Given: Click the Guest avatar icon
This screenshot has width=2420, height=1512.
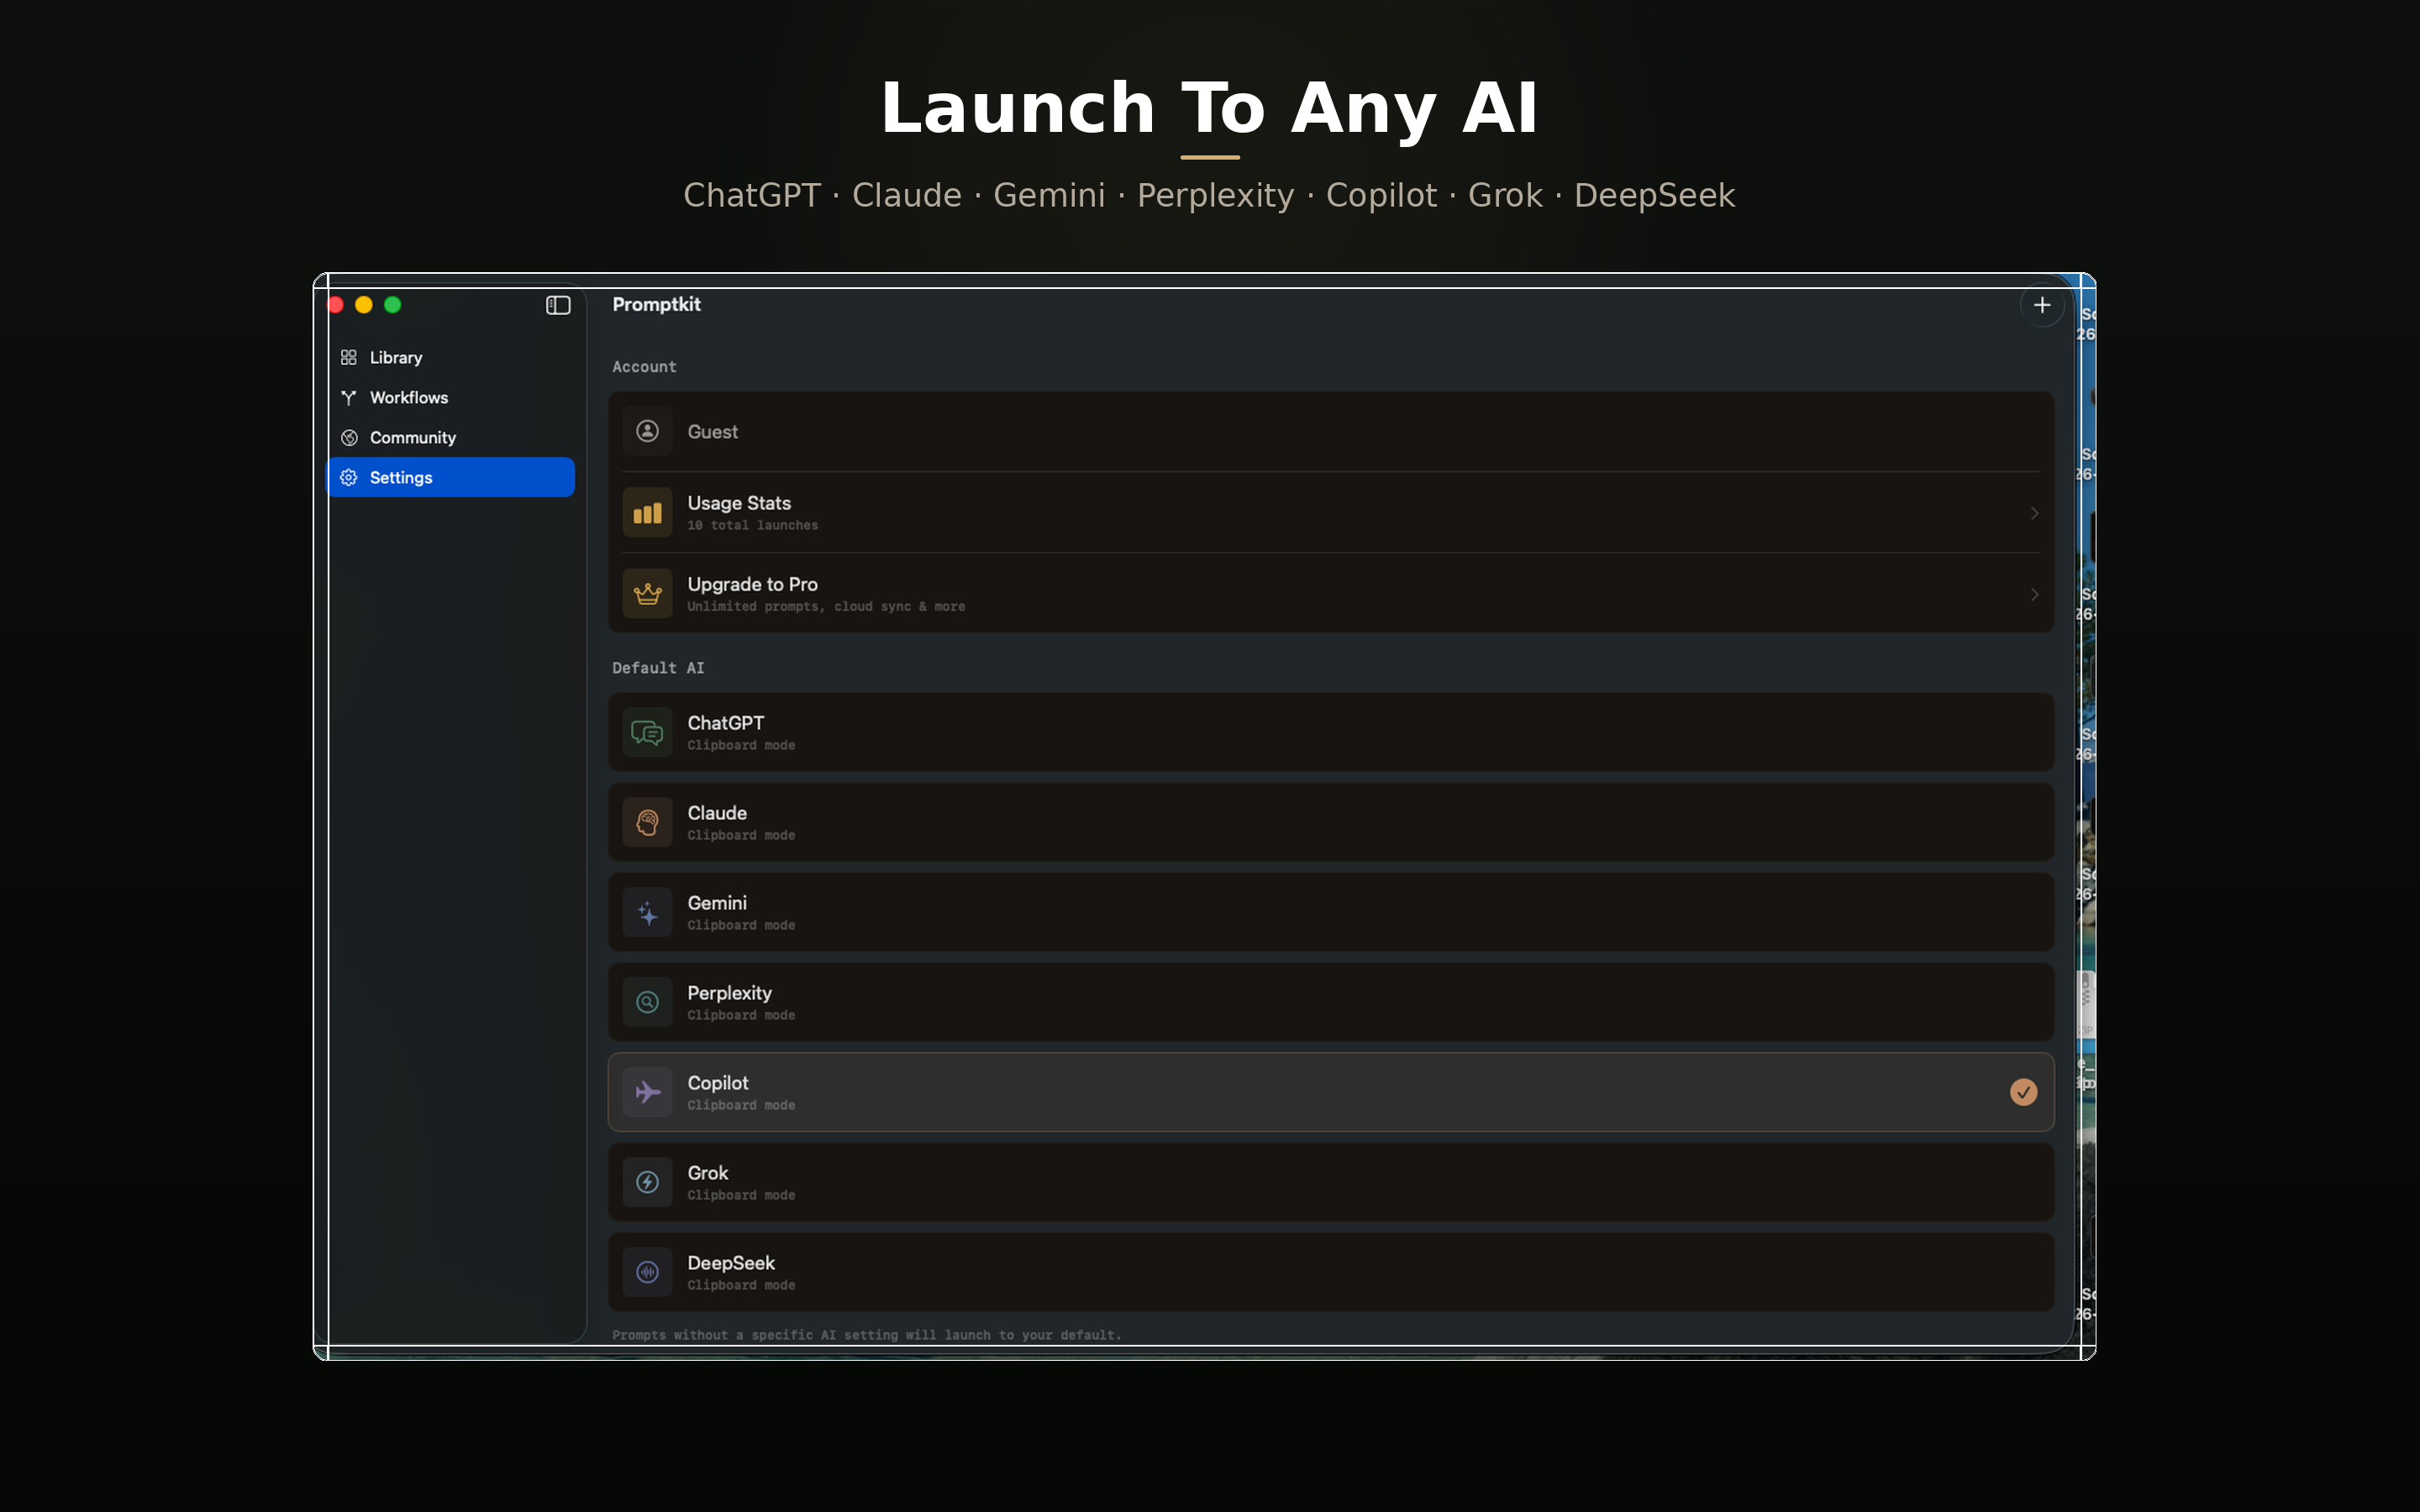Looking at the screenshot, I should pos(647,431).
